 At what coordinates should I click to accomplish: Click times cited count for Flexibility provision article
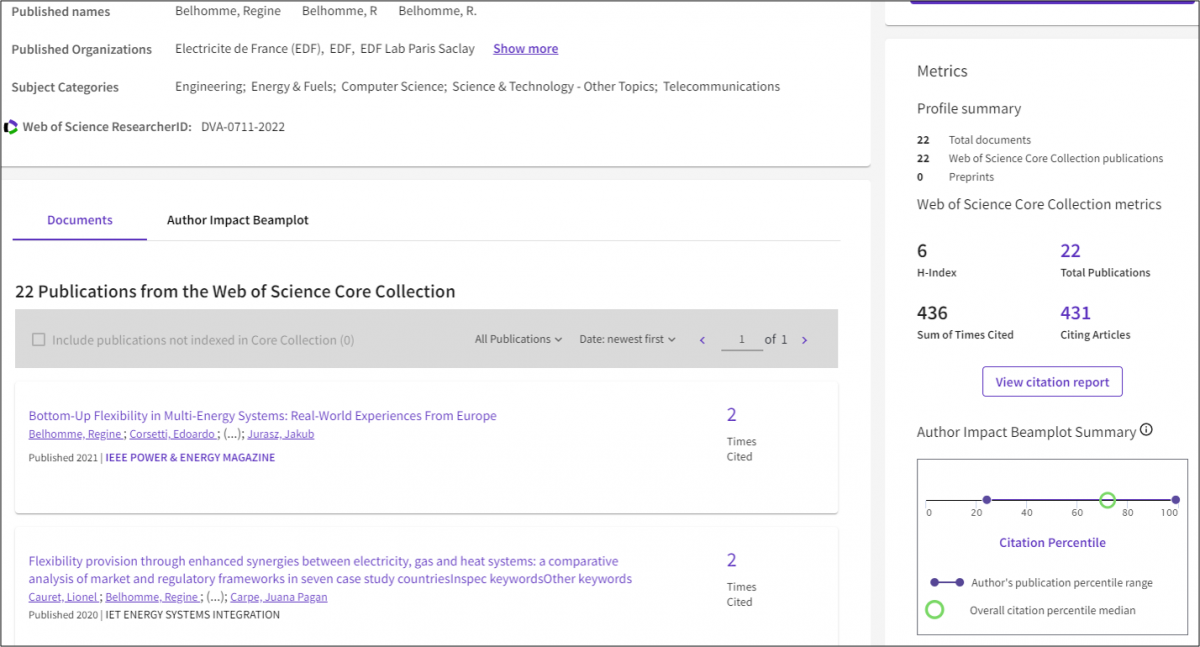(732, 560)
